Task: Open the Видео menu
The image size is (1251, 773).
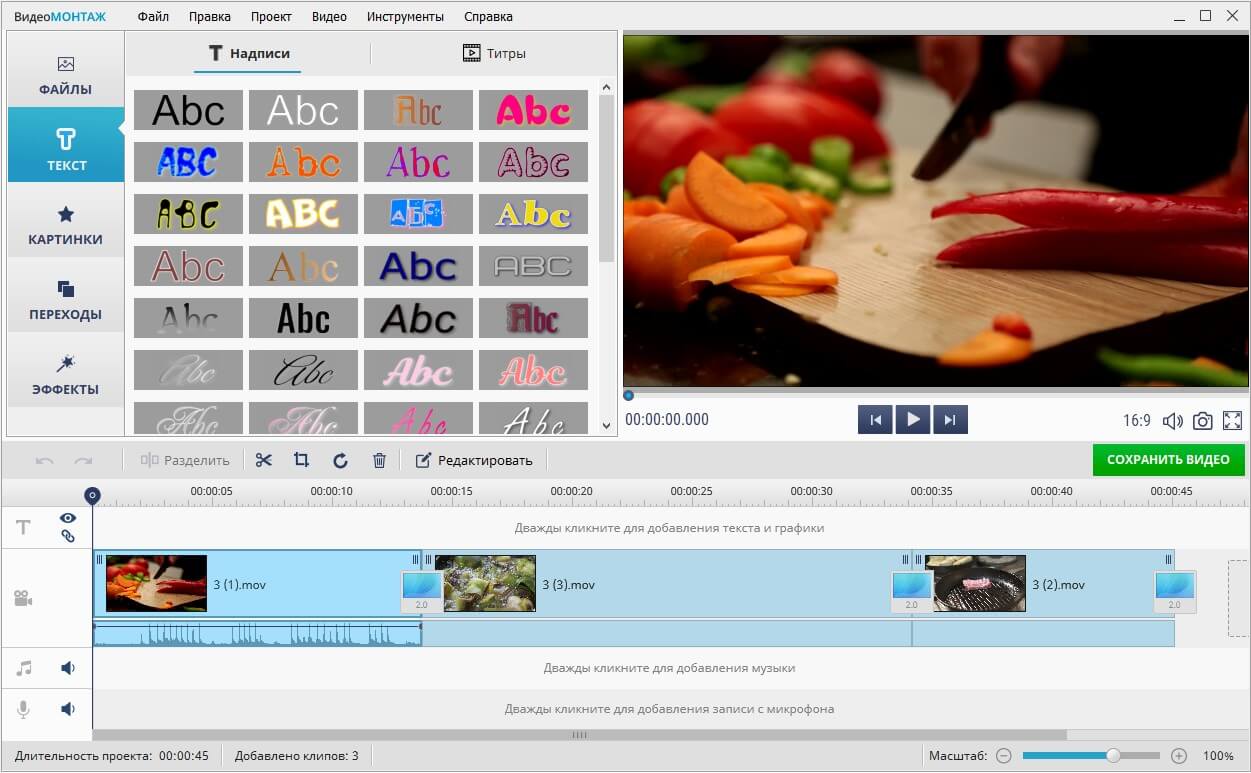Action: [329, 16]
